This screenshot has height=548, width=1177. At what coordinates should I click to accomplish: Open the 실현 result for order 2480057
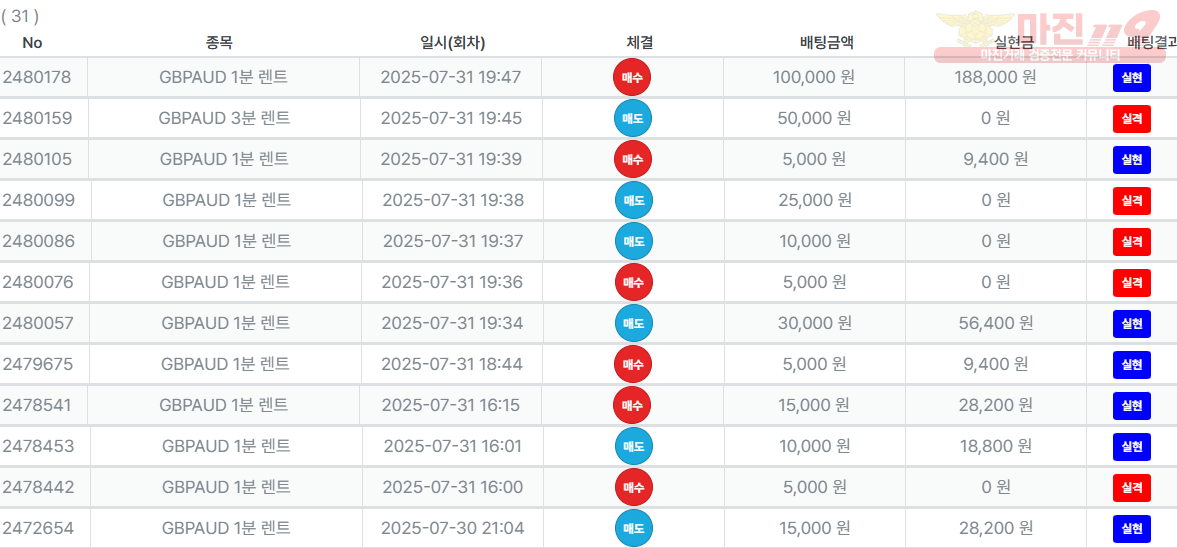tap(1131, 324)
